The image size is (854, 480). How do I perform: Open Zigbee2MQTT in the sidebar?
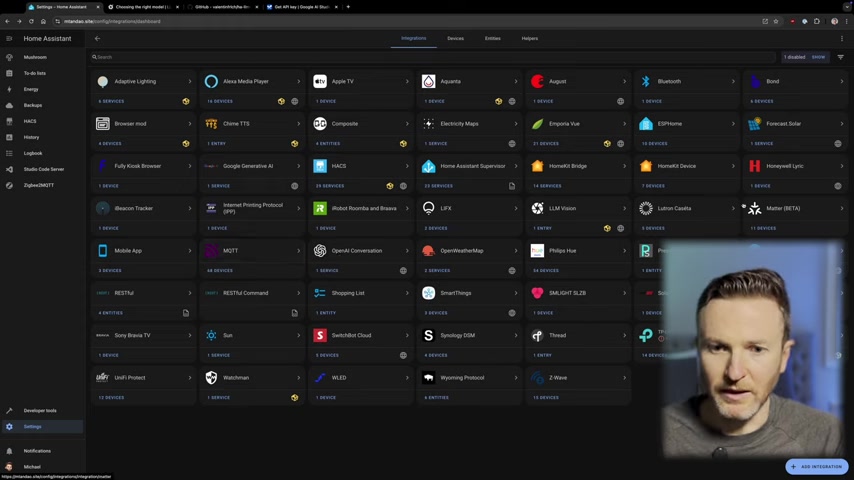coord(42,185)
